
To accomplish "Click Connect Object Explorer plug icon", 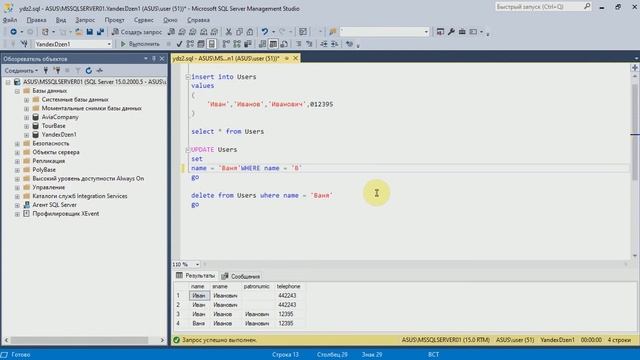I will (46, 71).
